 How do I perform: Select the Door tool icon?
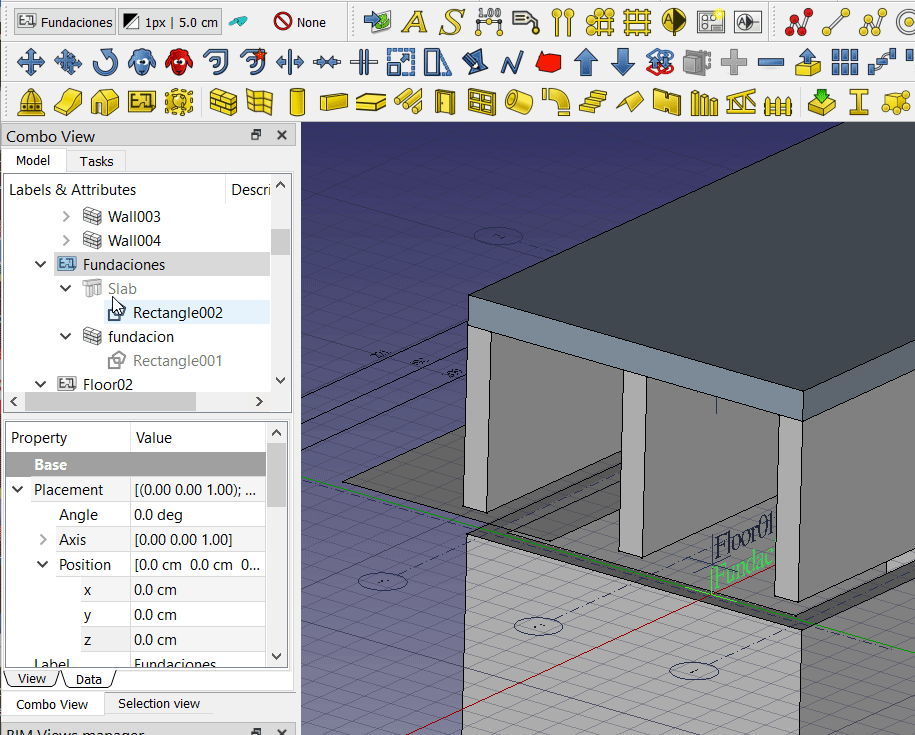tap(445, 101)
